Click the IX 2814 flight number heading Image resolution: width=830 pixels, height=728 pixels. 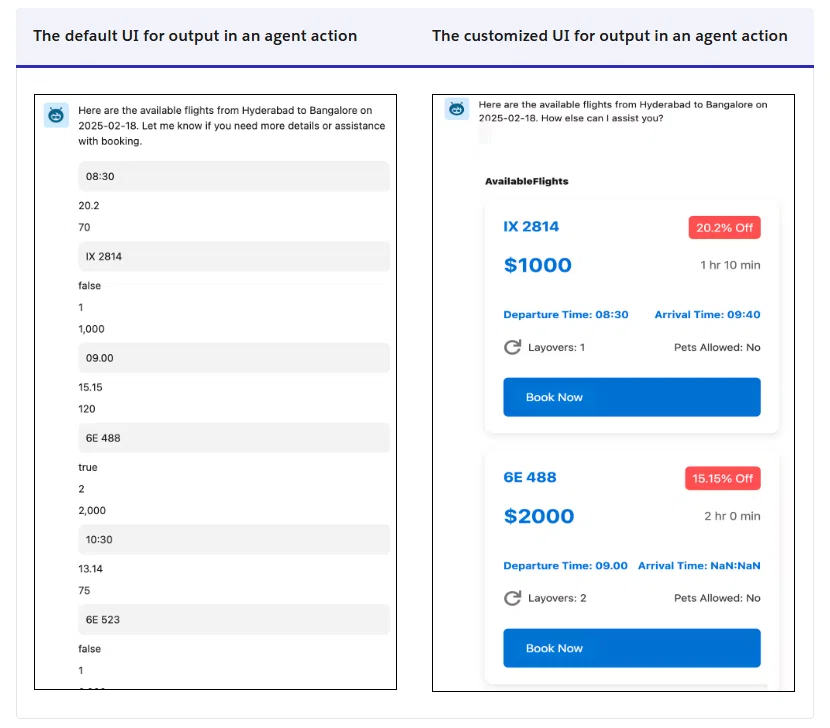pyautogui.click(x=531, y=227)
